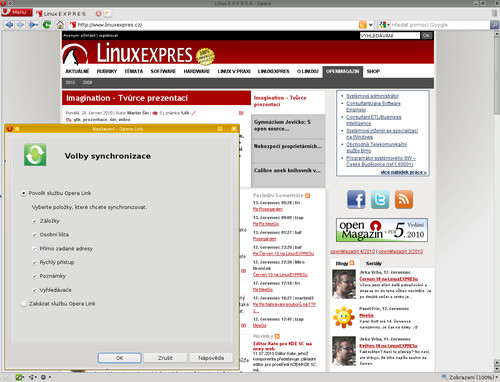Screen dimensions: 500x382
Task: Click the new tab icon
Action: [x=108, y=14]
